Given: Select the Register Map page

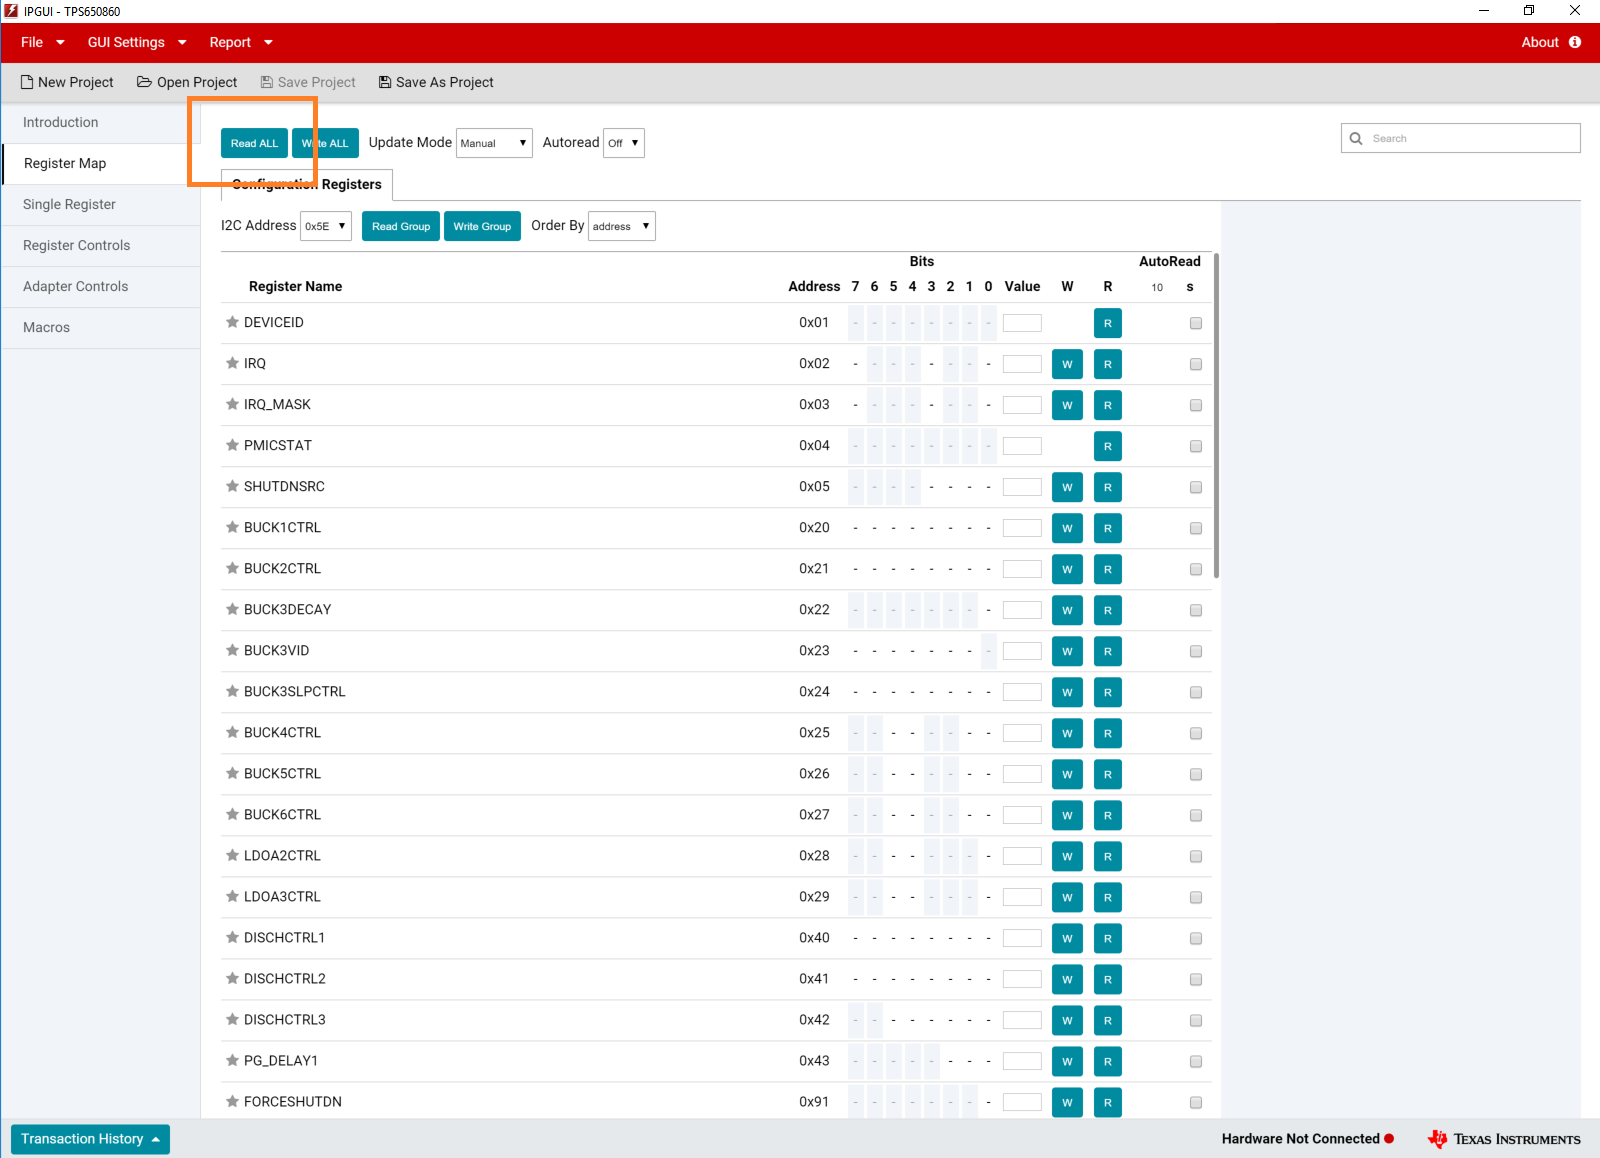Looking at the screenshot, I should click(x=101, y=163).
